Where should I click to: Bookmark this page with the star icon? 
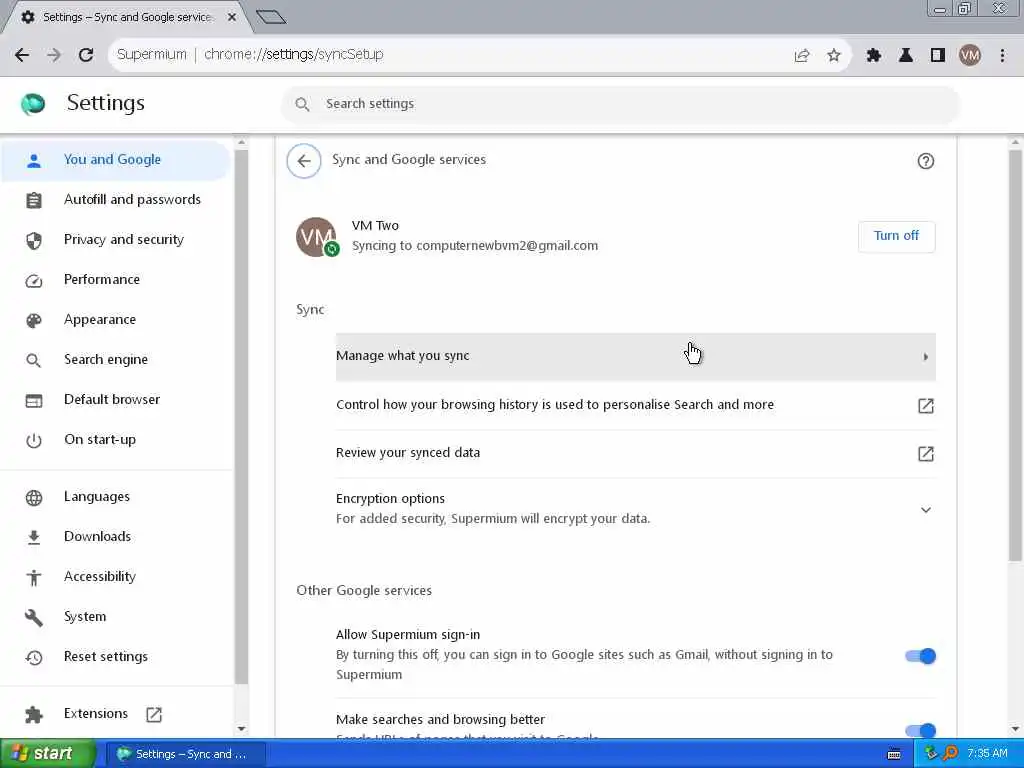(834, 55)
